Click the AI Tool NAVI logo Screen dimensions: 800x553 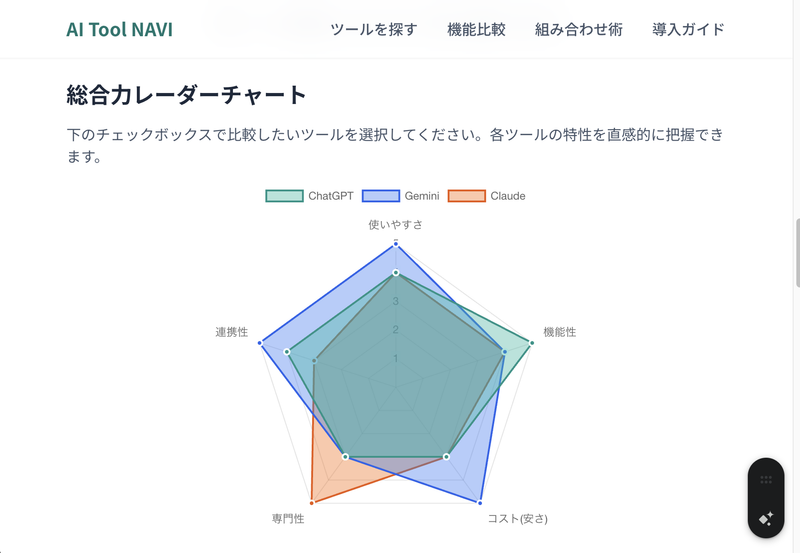coord(119,29)
